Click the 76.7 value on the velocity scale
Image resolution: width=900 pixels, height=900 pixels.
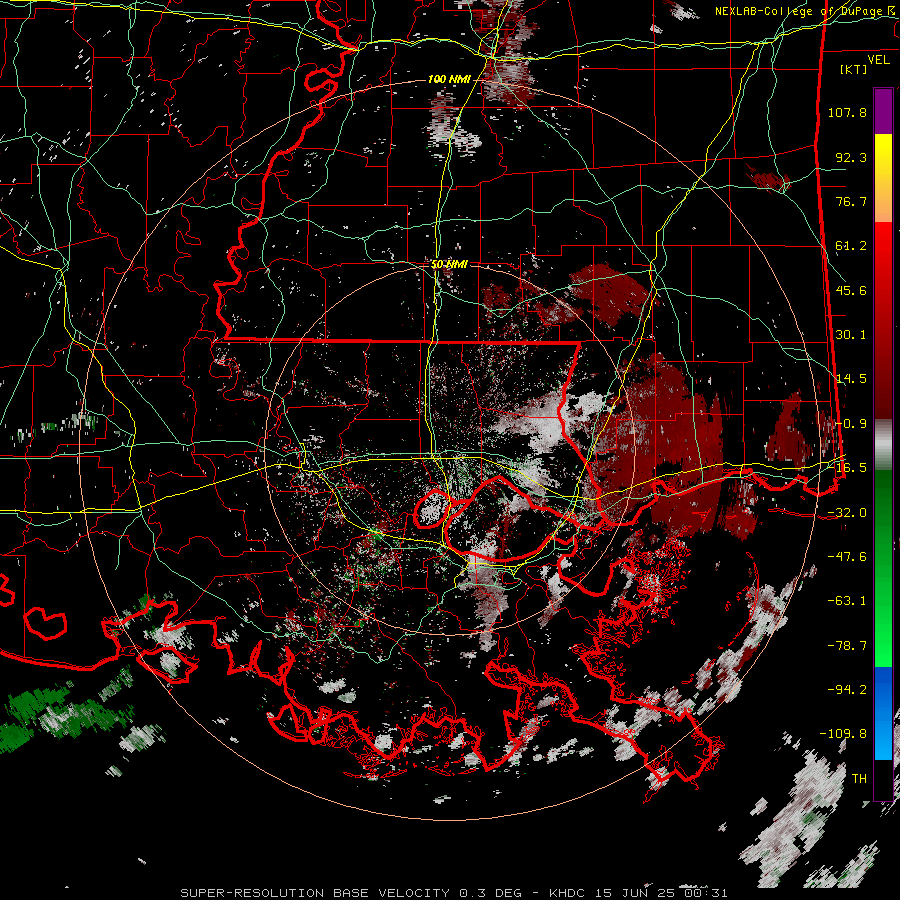coord(851,201)
